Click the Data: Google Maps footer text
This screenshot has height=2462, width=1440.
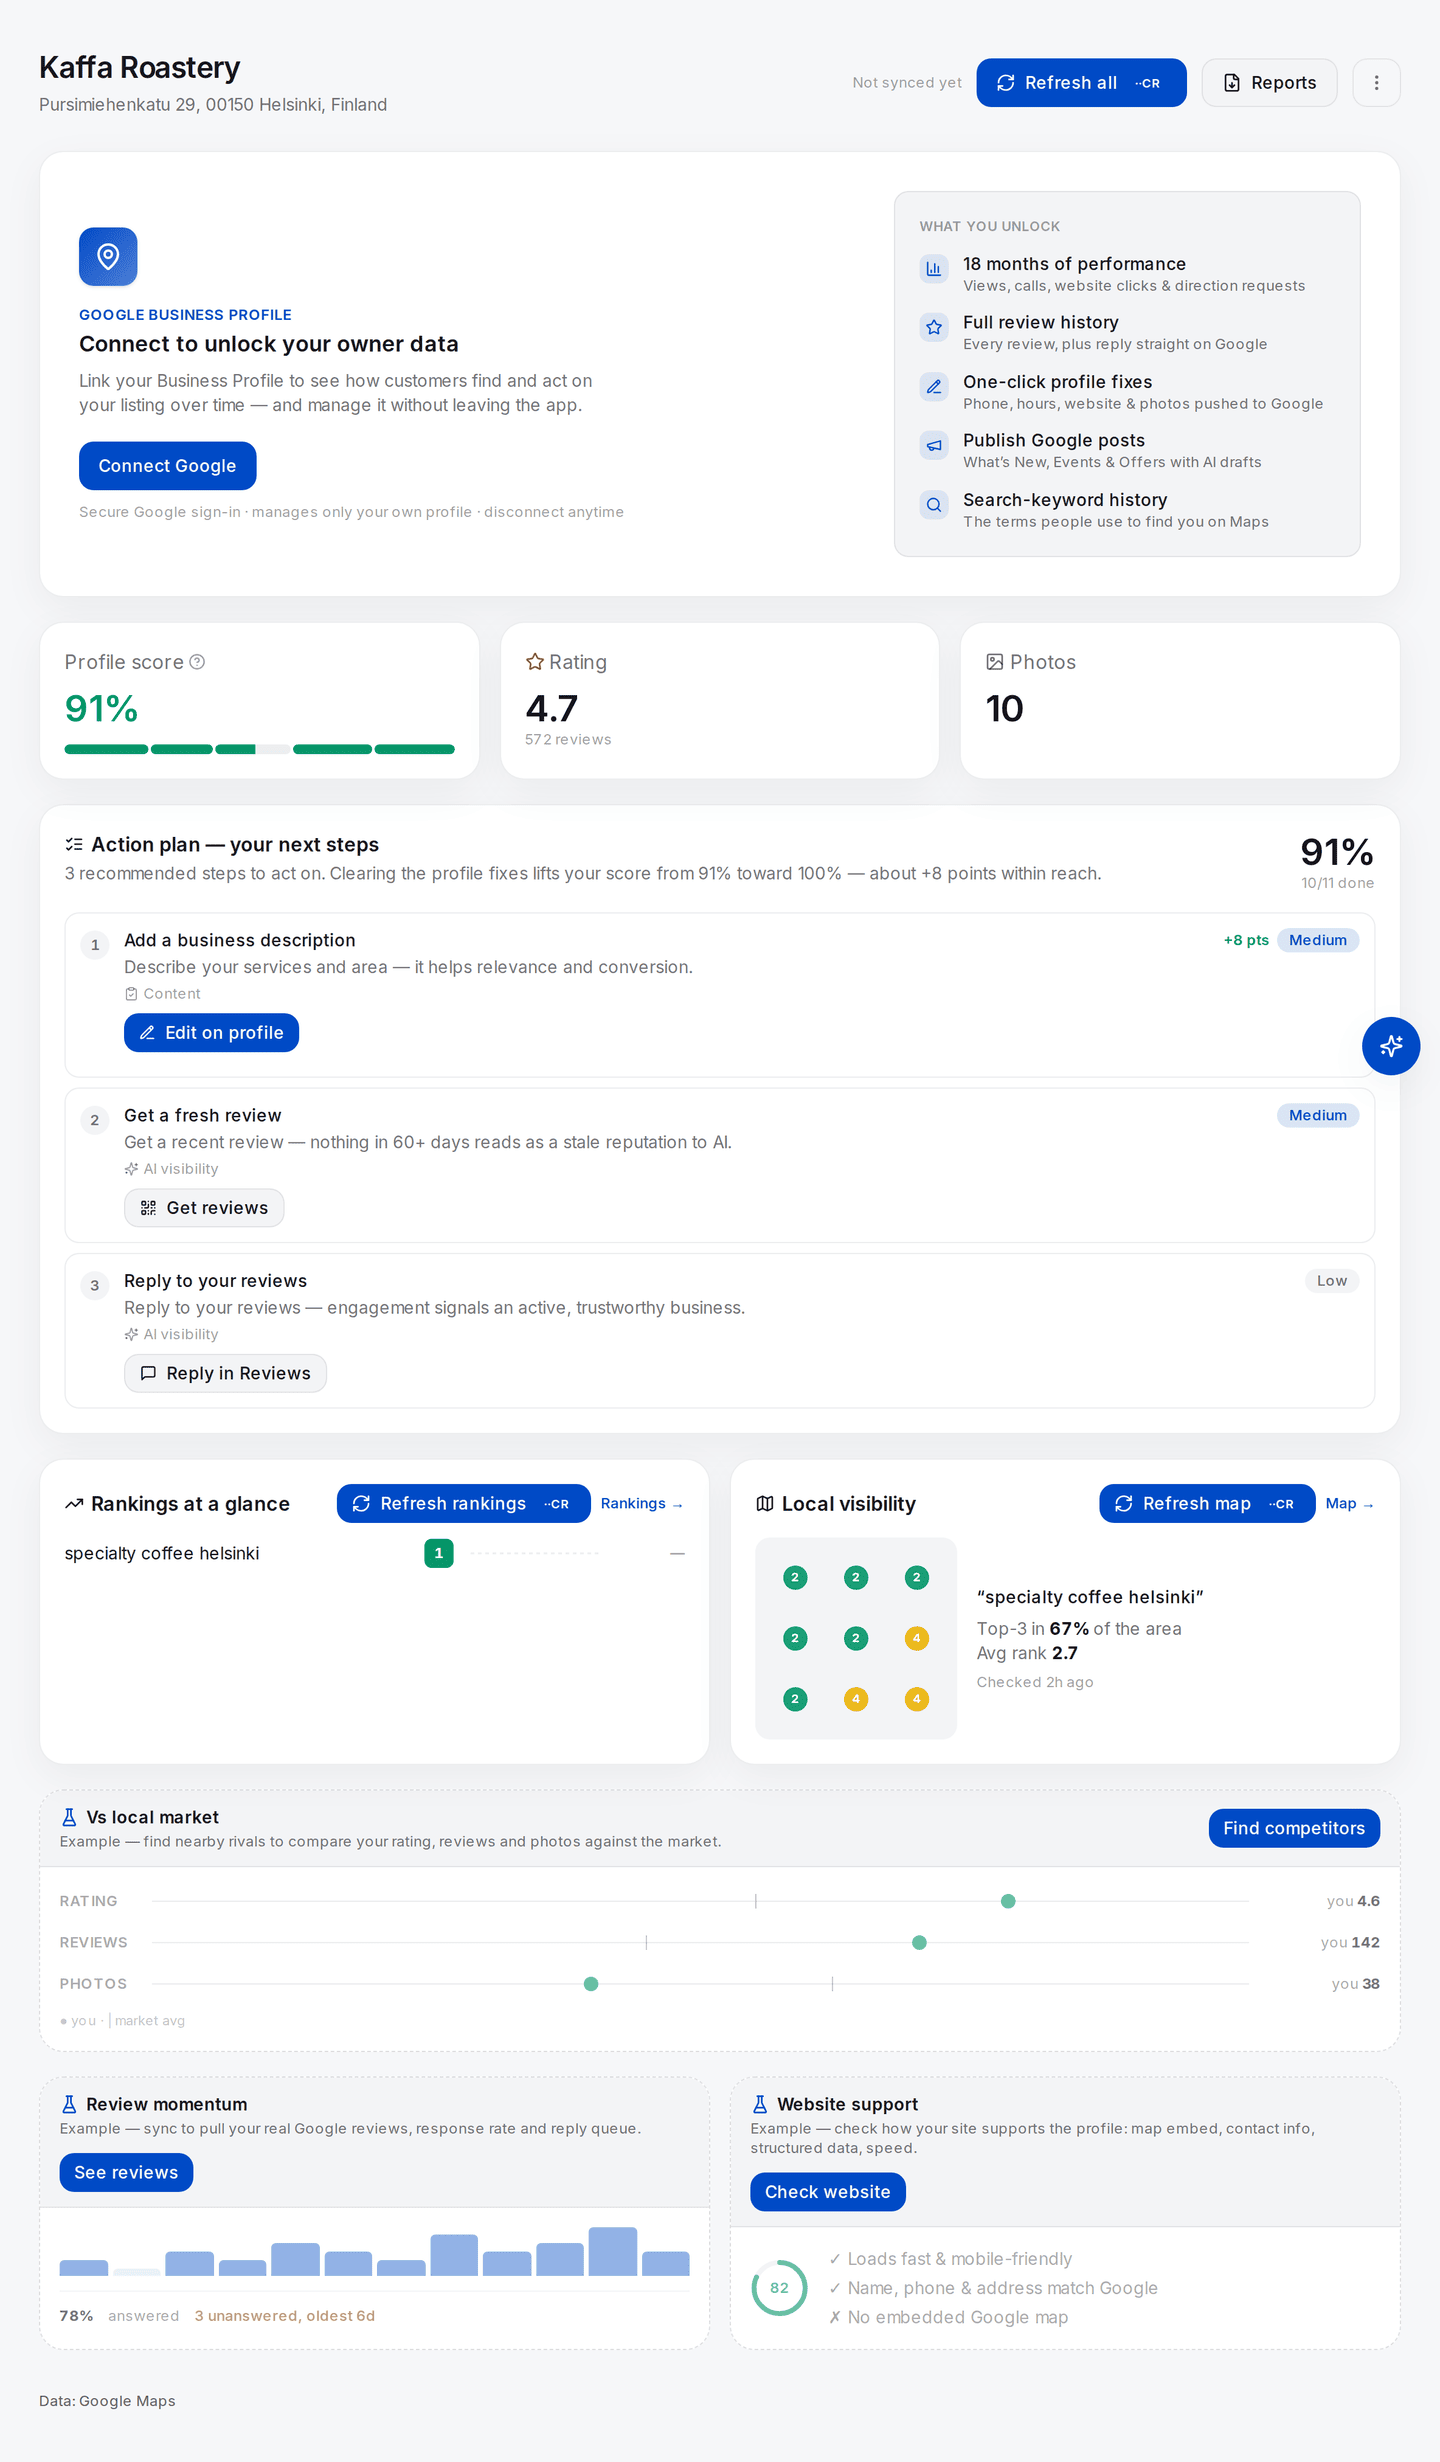pyautogui.click(x=107, y=2401)
